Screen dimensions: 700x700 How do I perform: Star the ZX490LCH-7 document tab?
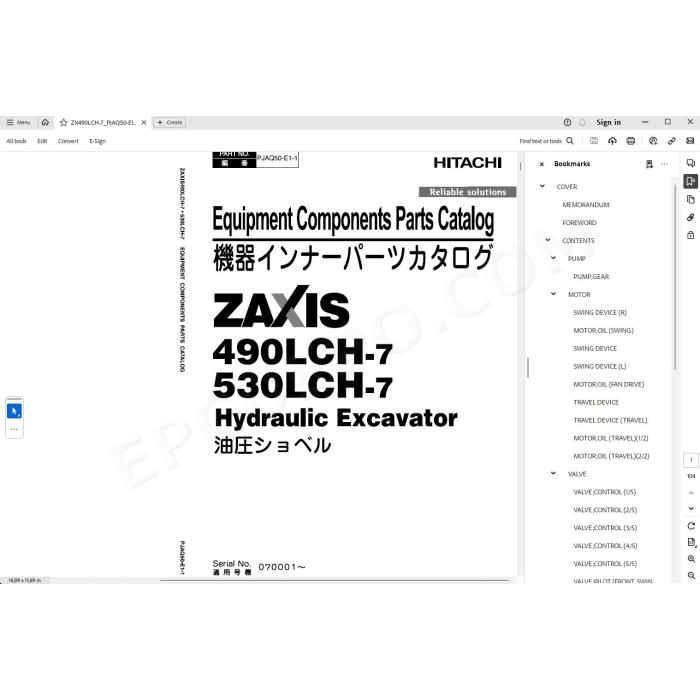point(63,122)
